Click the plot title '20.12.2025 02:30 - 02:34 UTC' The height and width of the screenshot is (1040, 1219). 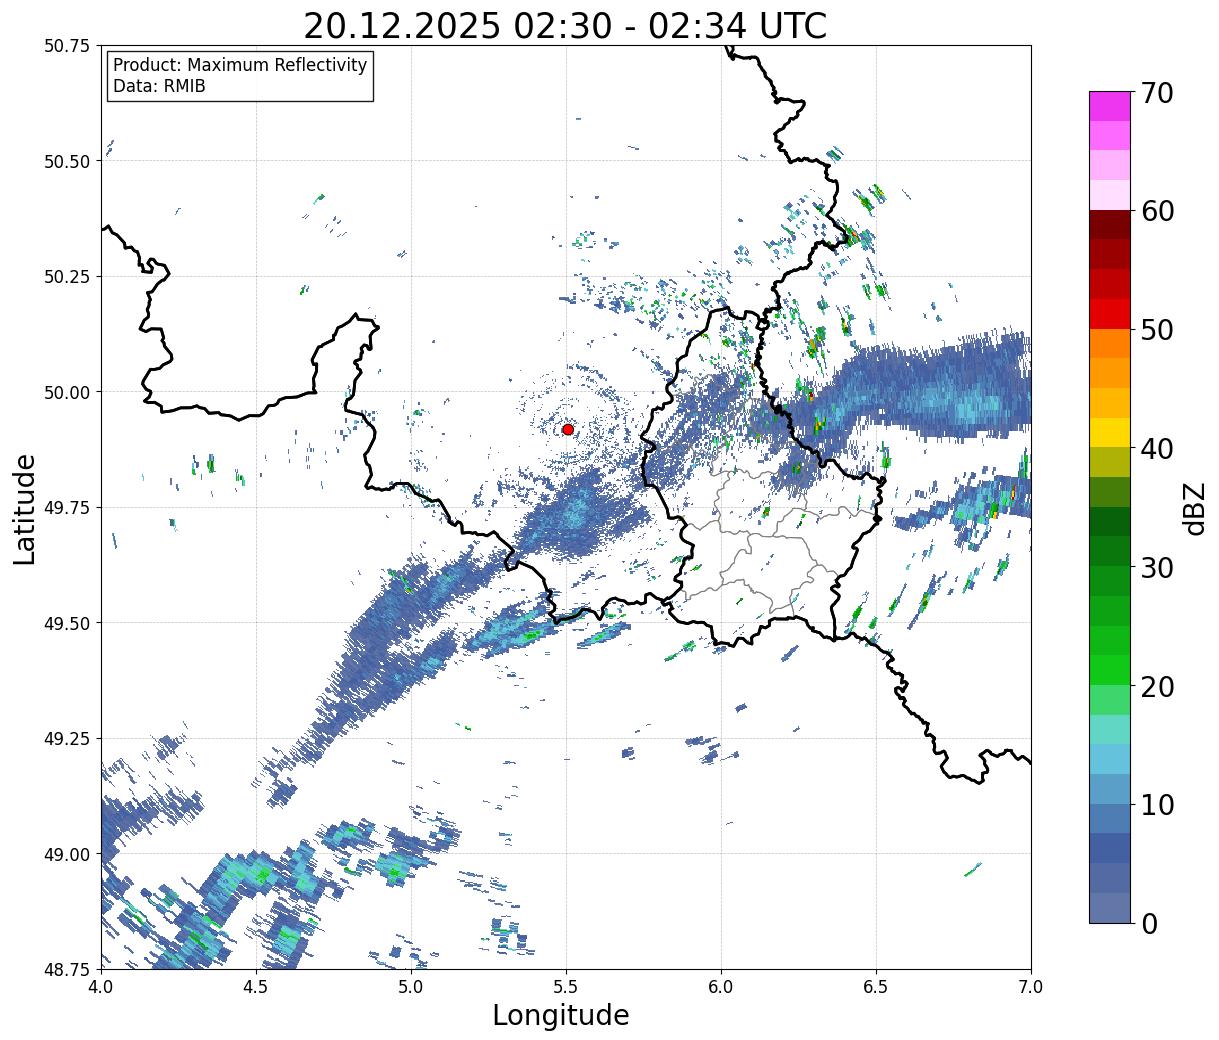[565, 26]
